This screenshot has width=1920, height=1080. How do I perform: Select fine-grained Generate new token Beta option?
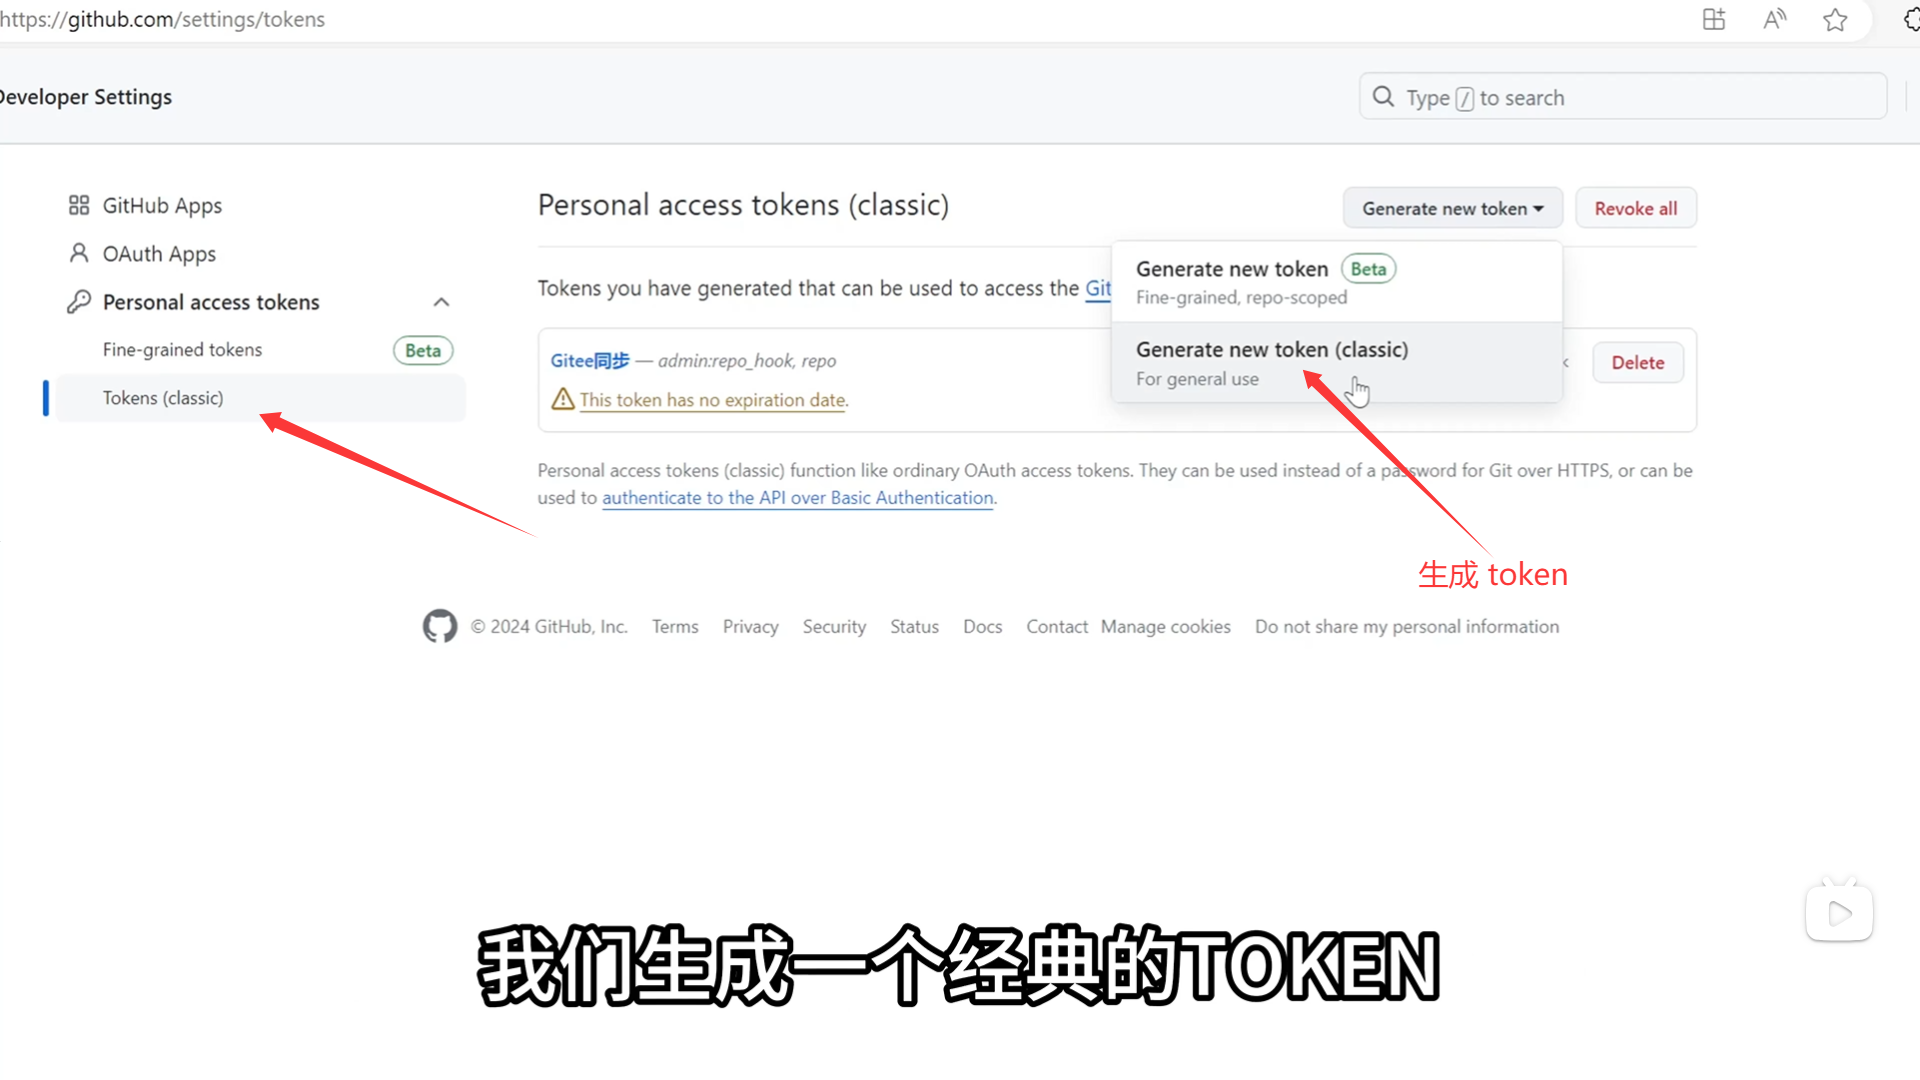click(1337, 282)
